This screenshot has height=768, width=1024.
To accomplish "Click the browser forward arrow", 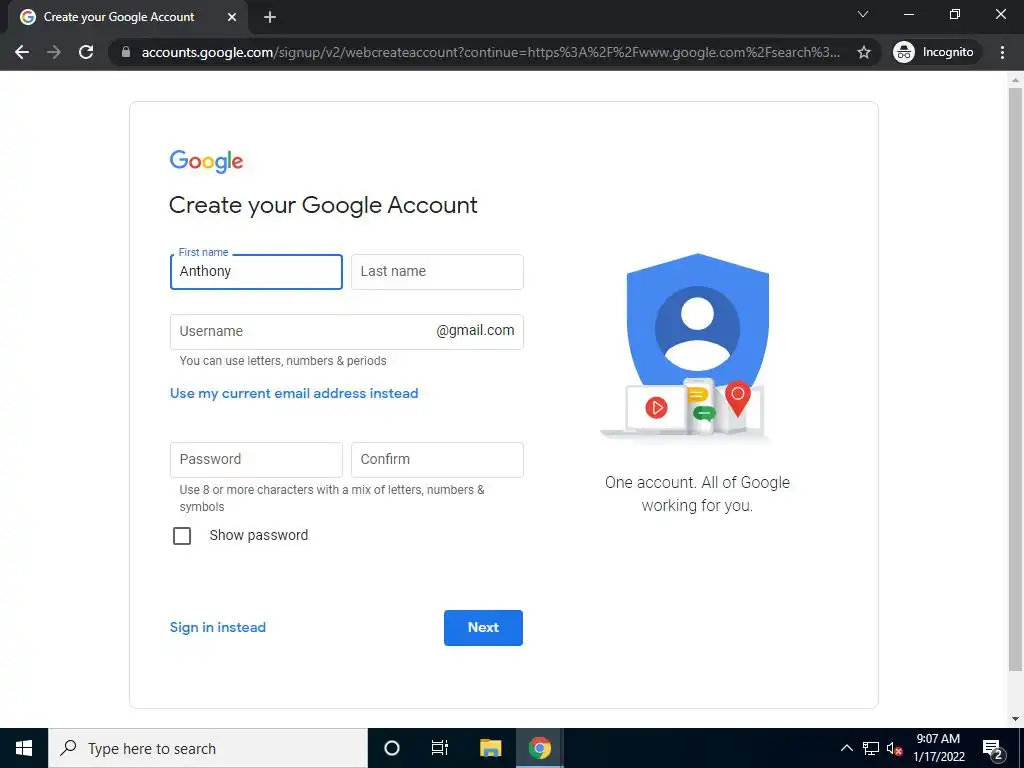I will click(x=54, y=52).
